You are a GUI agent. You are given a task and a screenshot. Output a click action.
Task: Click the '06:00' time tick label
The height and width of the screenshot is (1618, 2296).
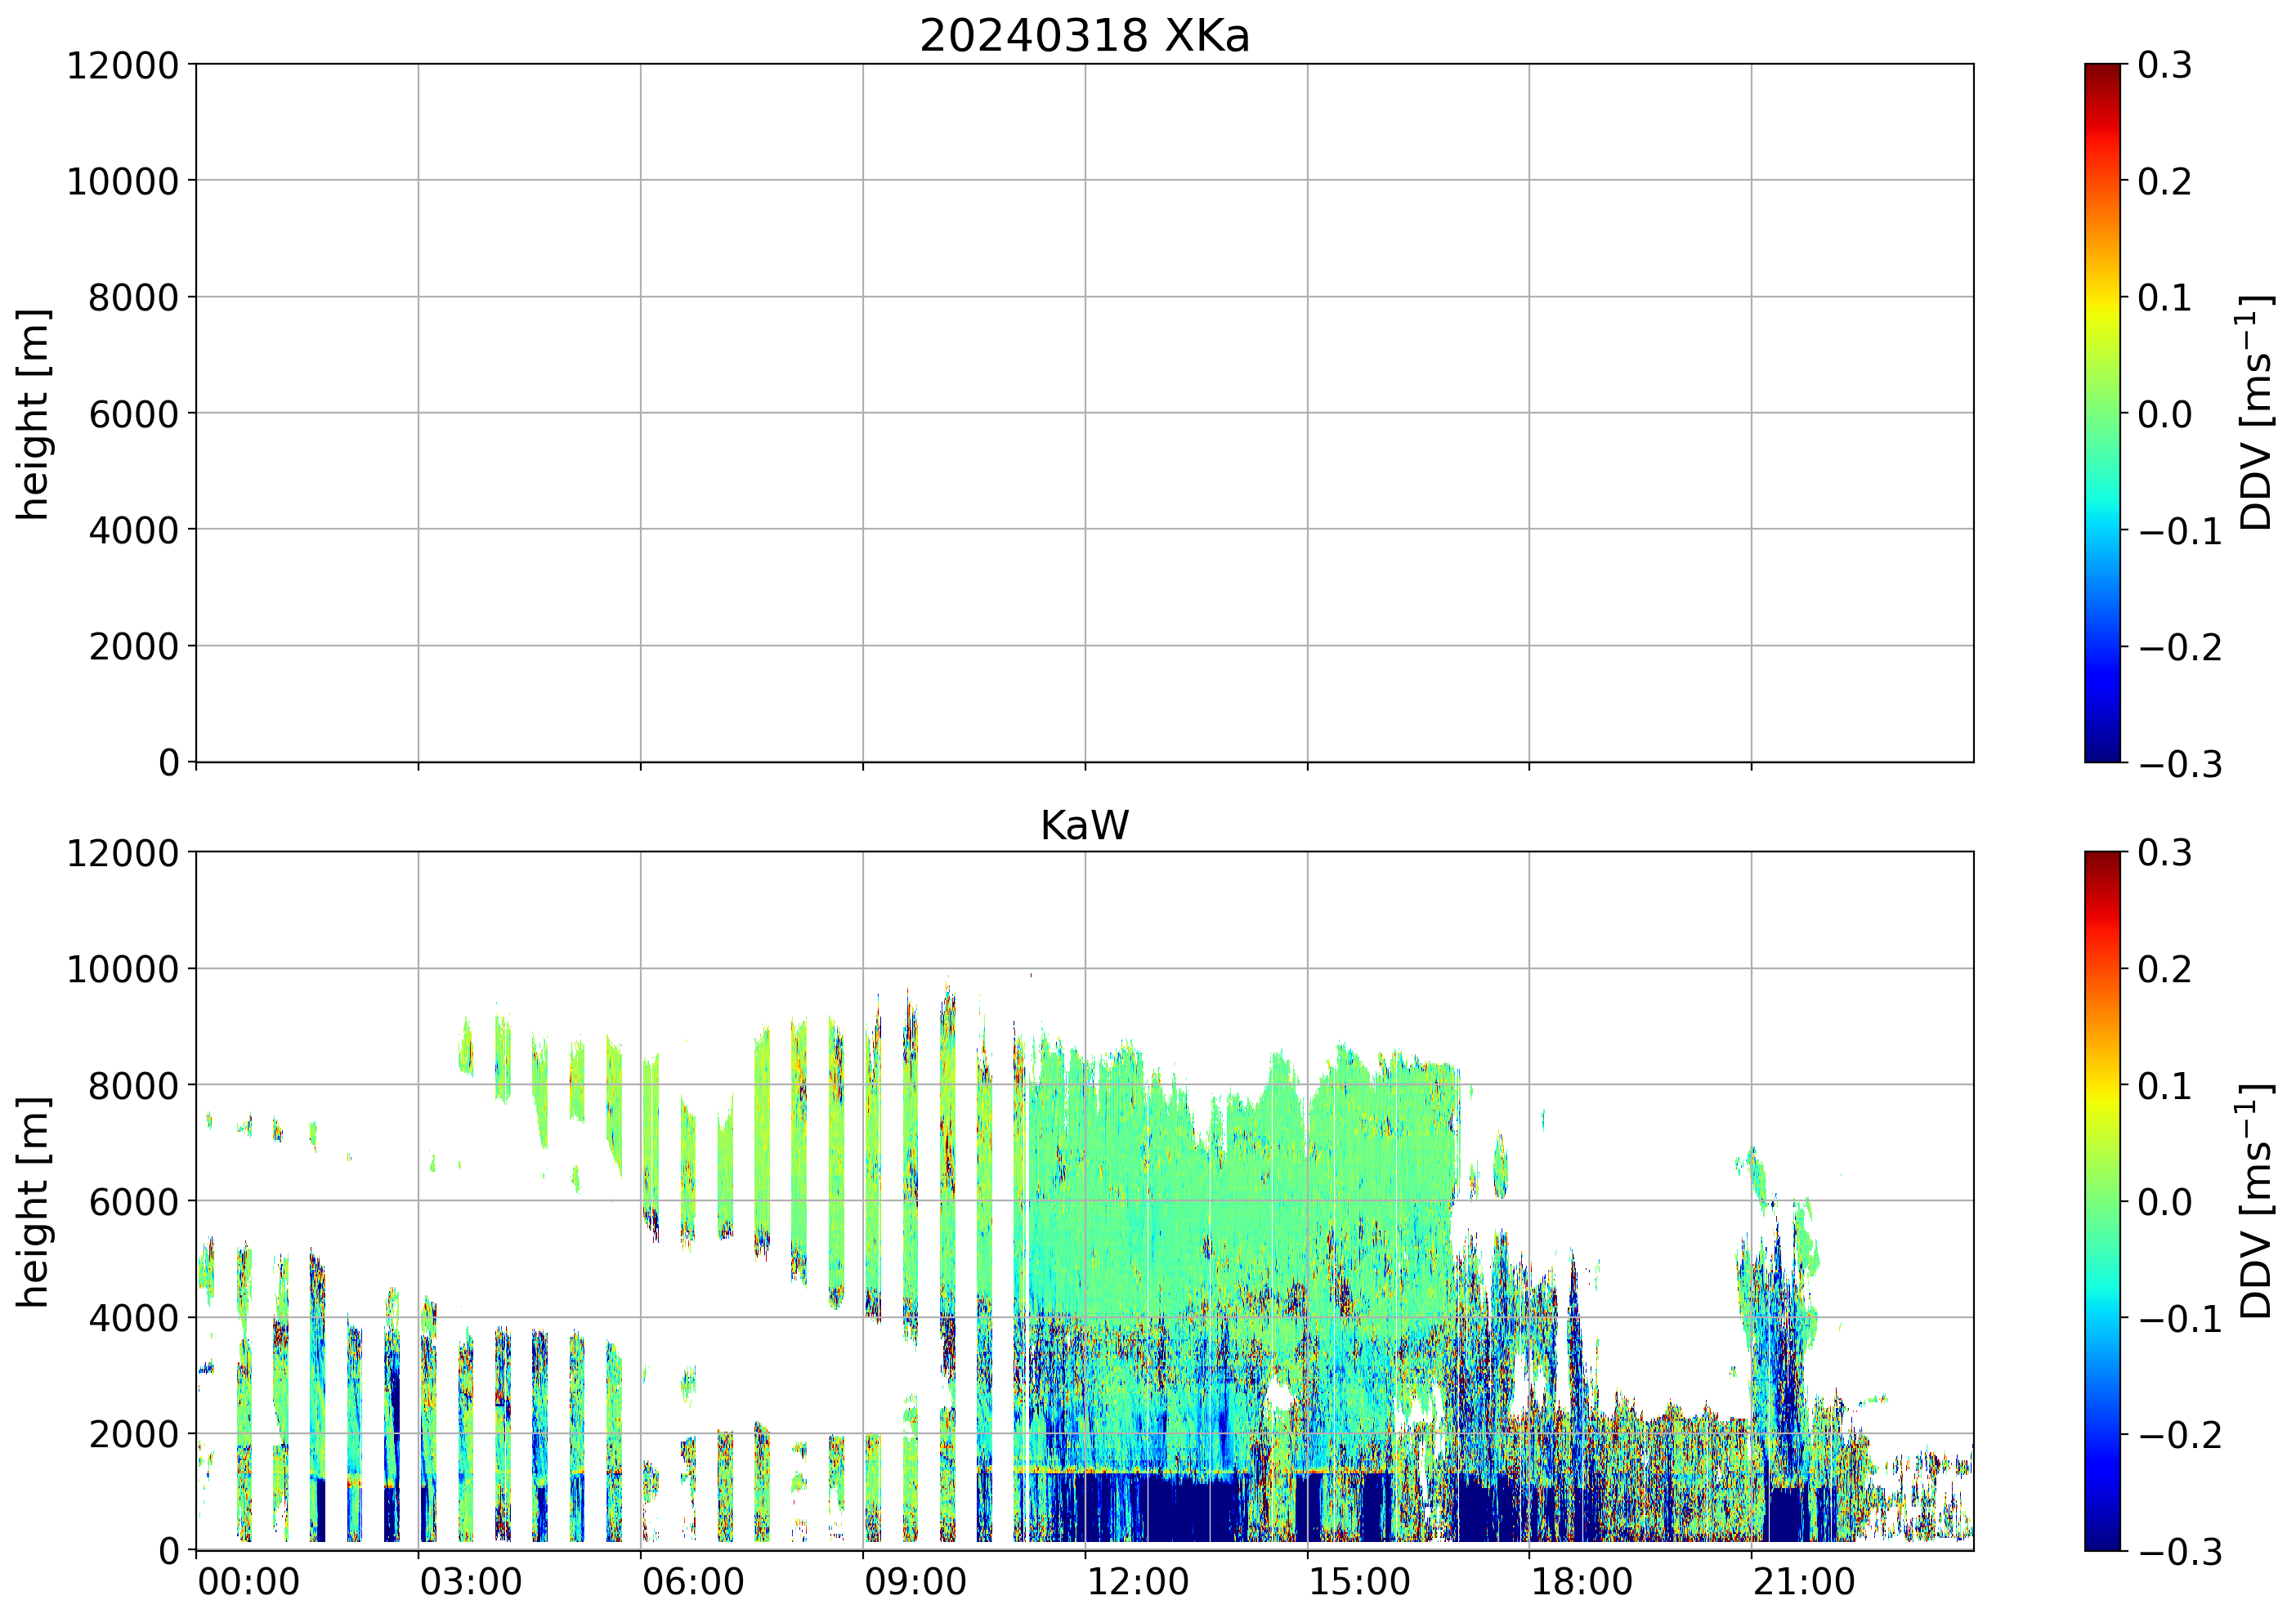click(693, 1583)
